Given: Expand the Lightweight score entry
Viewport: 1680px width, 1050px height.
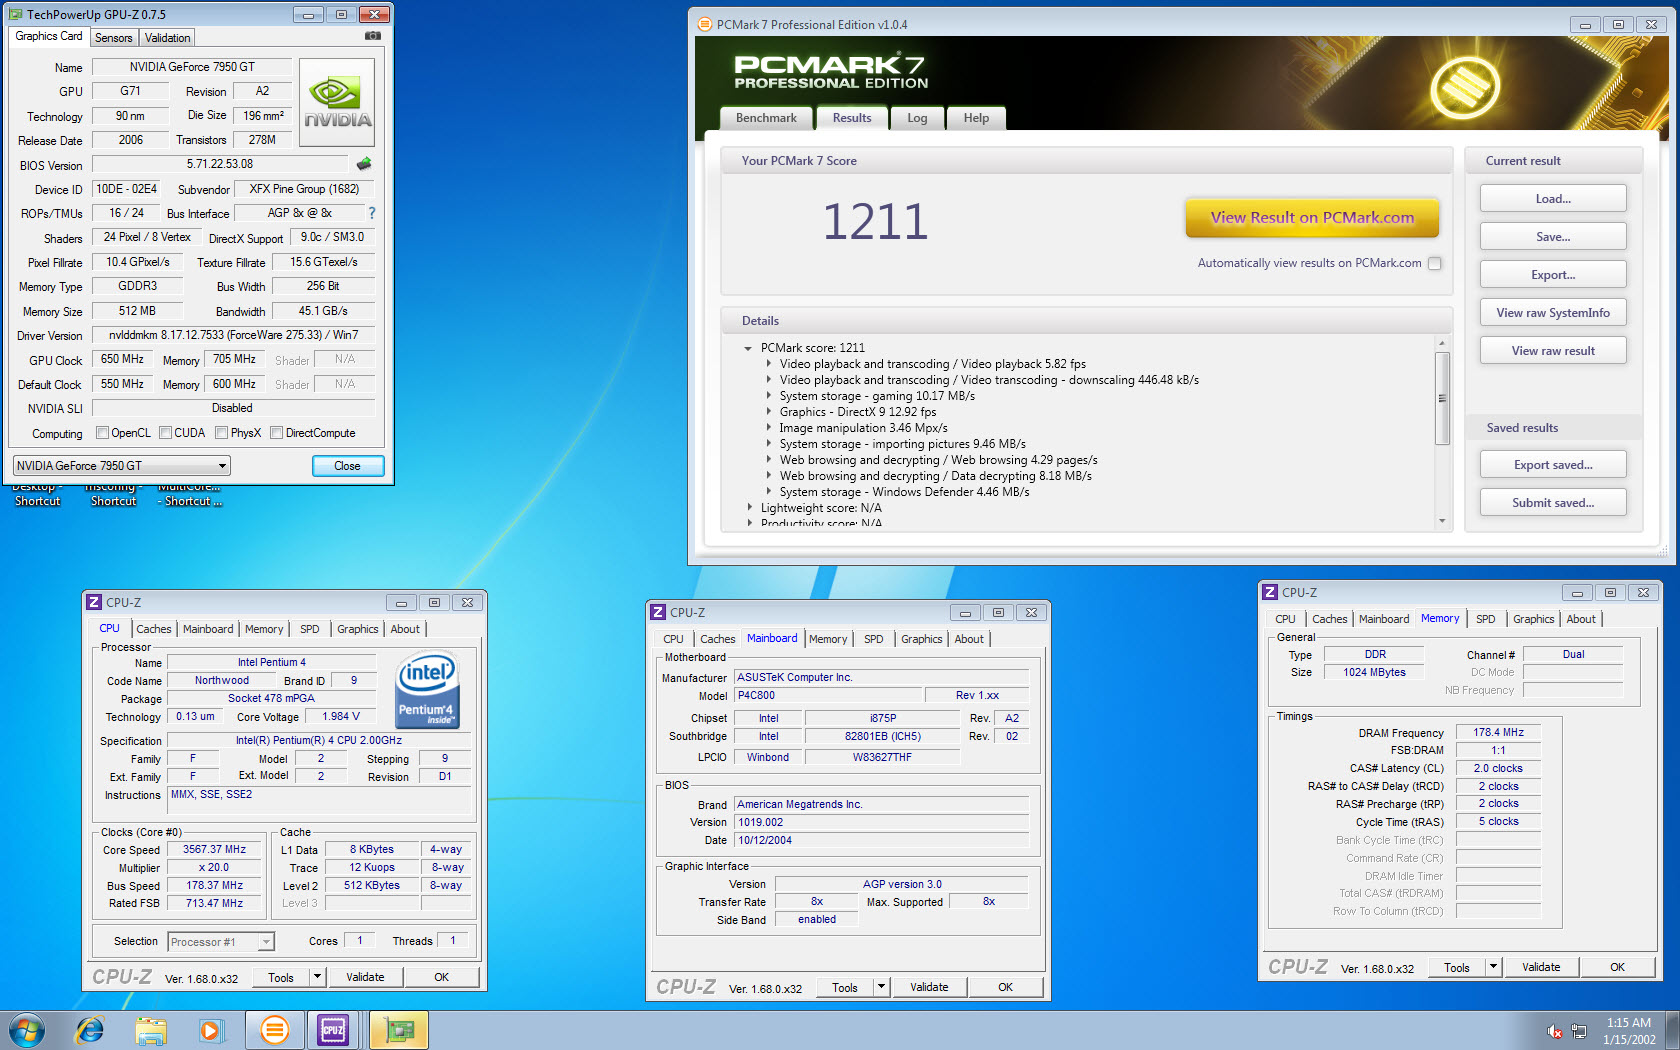Looking at the screenshot, I should pyautogui.click(x=749, y=508).
